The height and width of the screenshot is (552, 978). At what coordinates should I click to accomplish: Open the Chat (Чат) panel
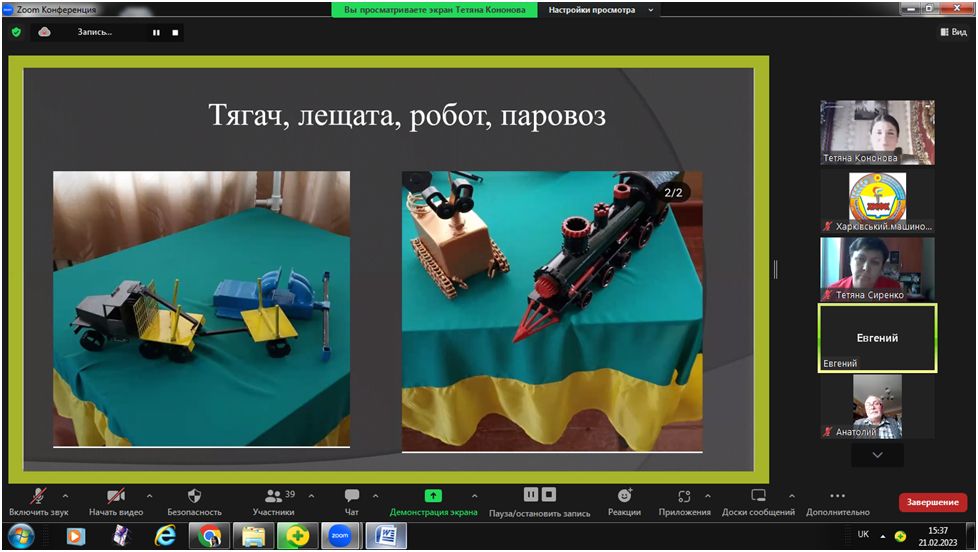(x=352, y=502)
